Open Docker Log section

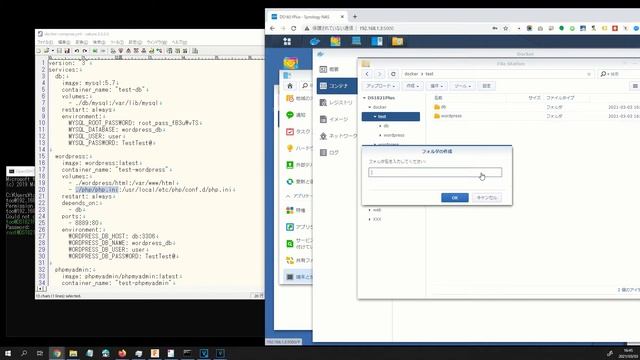click(x=337, y=153)
